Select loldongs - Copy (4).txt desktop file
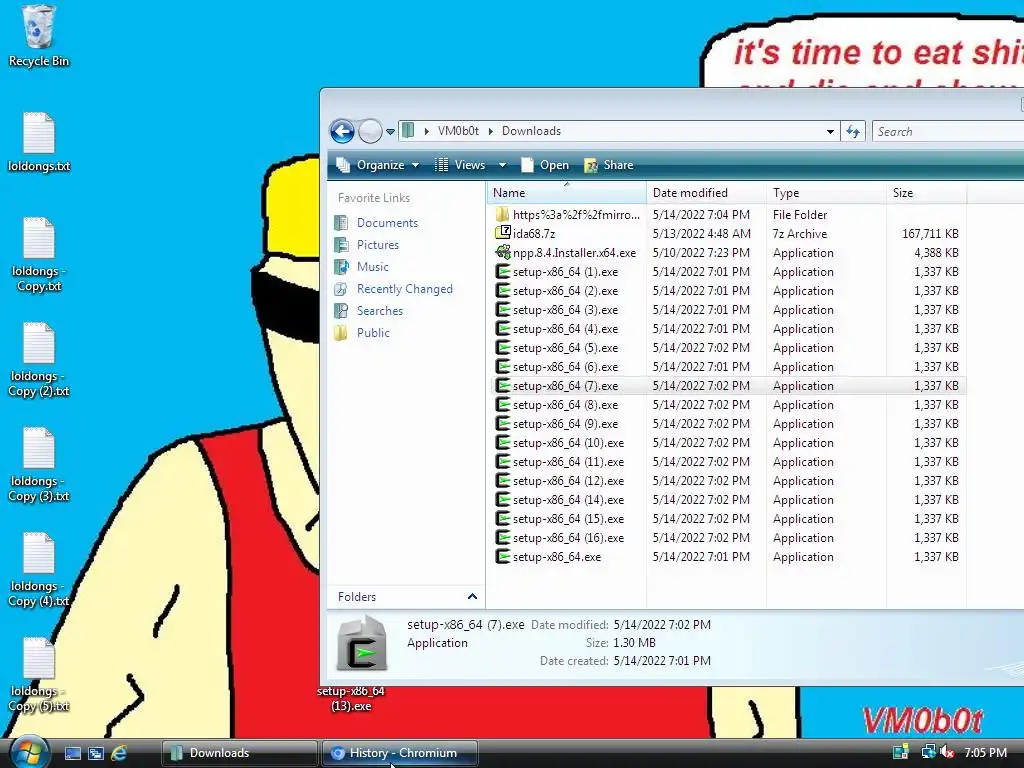 (39, 570)
